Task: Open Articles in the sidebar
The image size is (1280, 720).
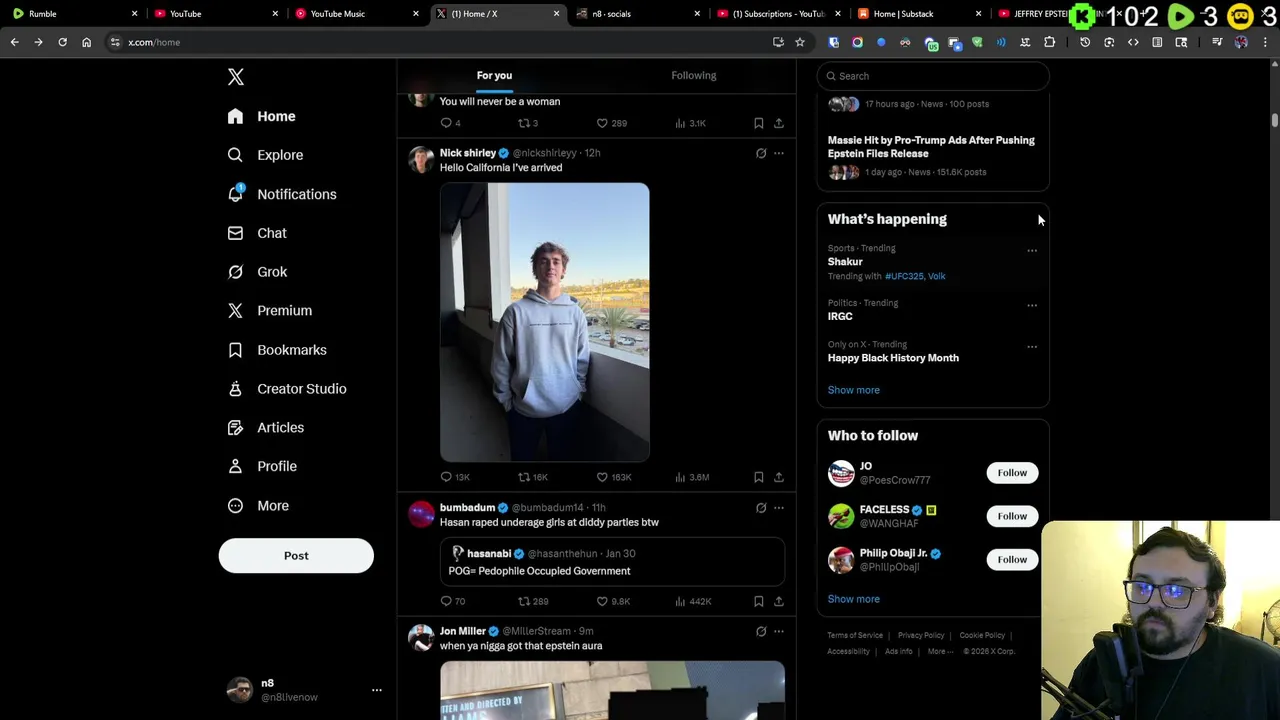Action: point(266,428)
